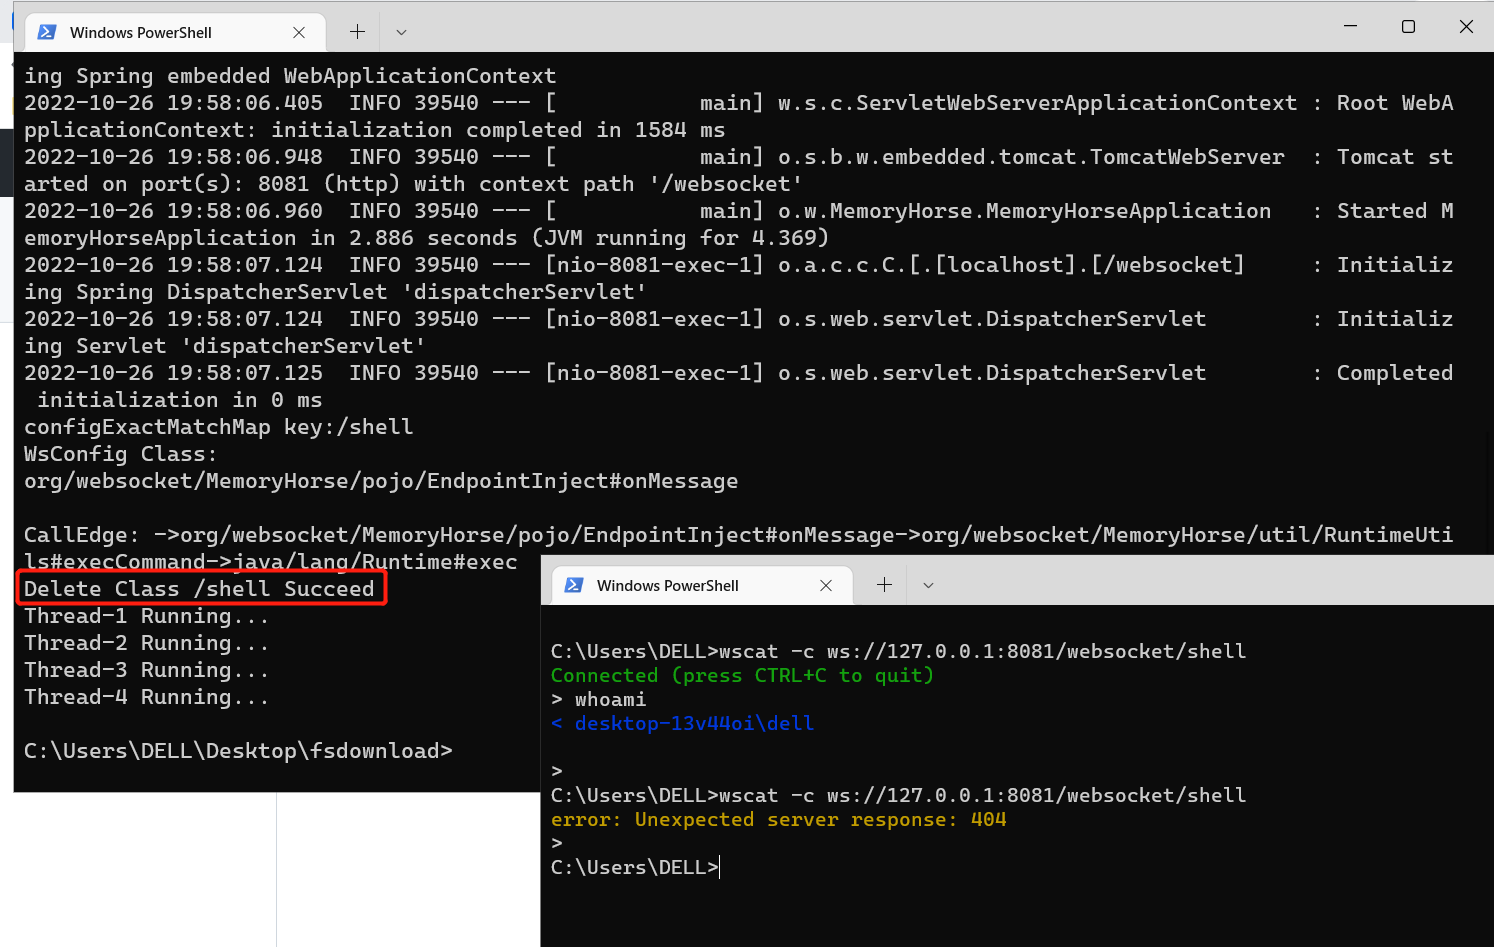Expand the profile dropdown in front PowerShell window
Screen dimensions: 1494x947
[928, 585]
